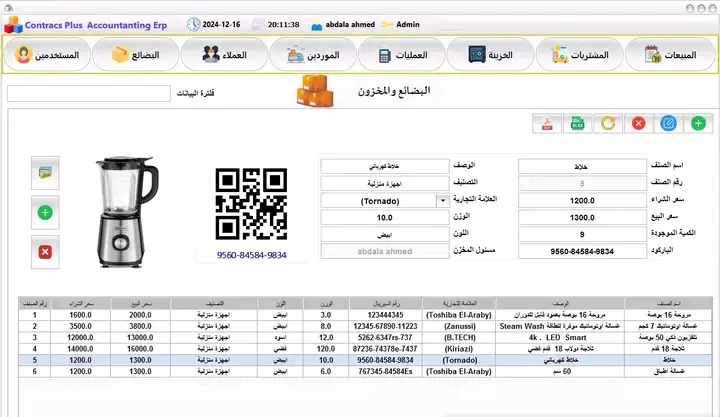Select the (B.TECH) table cell
Image resolution: width=720 pixels, height=417 pixels.
[459, 338]
